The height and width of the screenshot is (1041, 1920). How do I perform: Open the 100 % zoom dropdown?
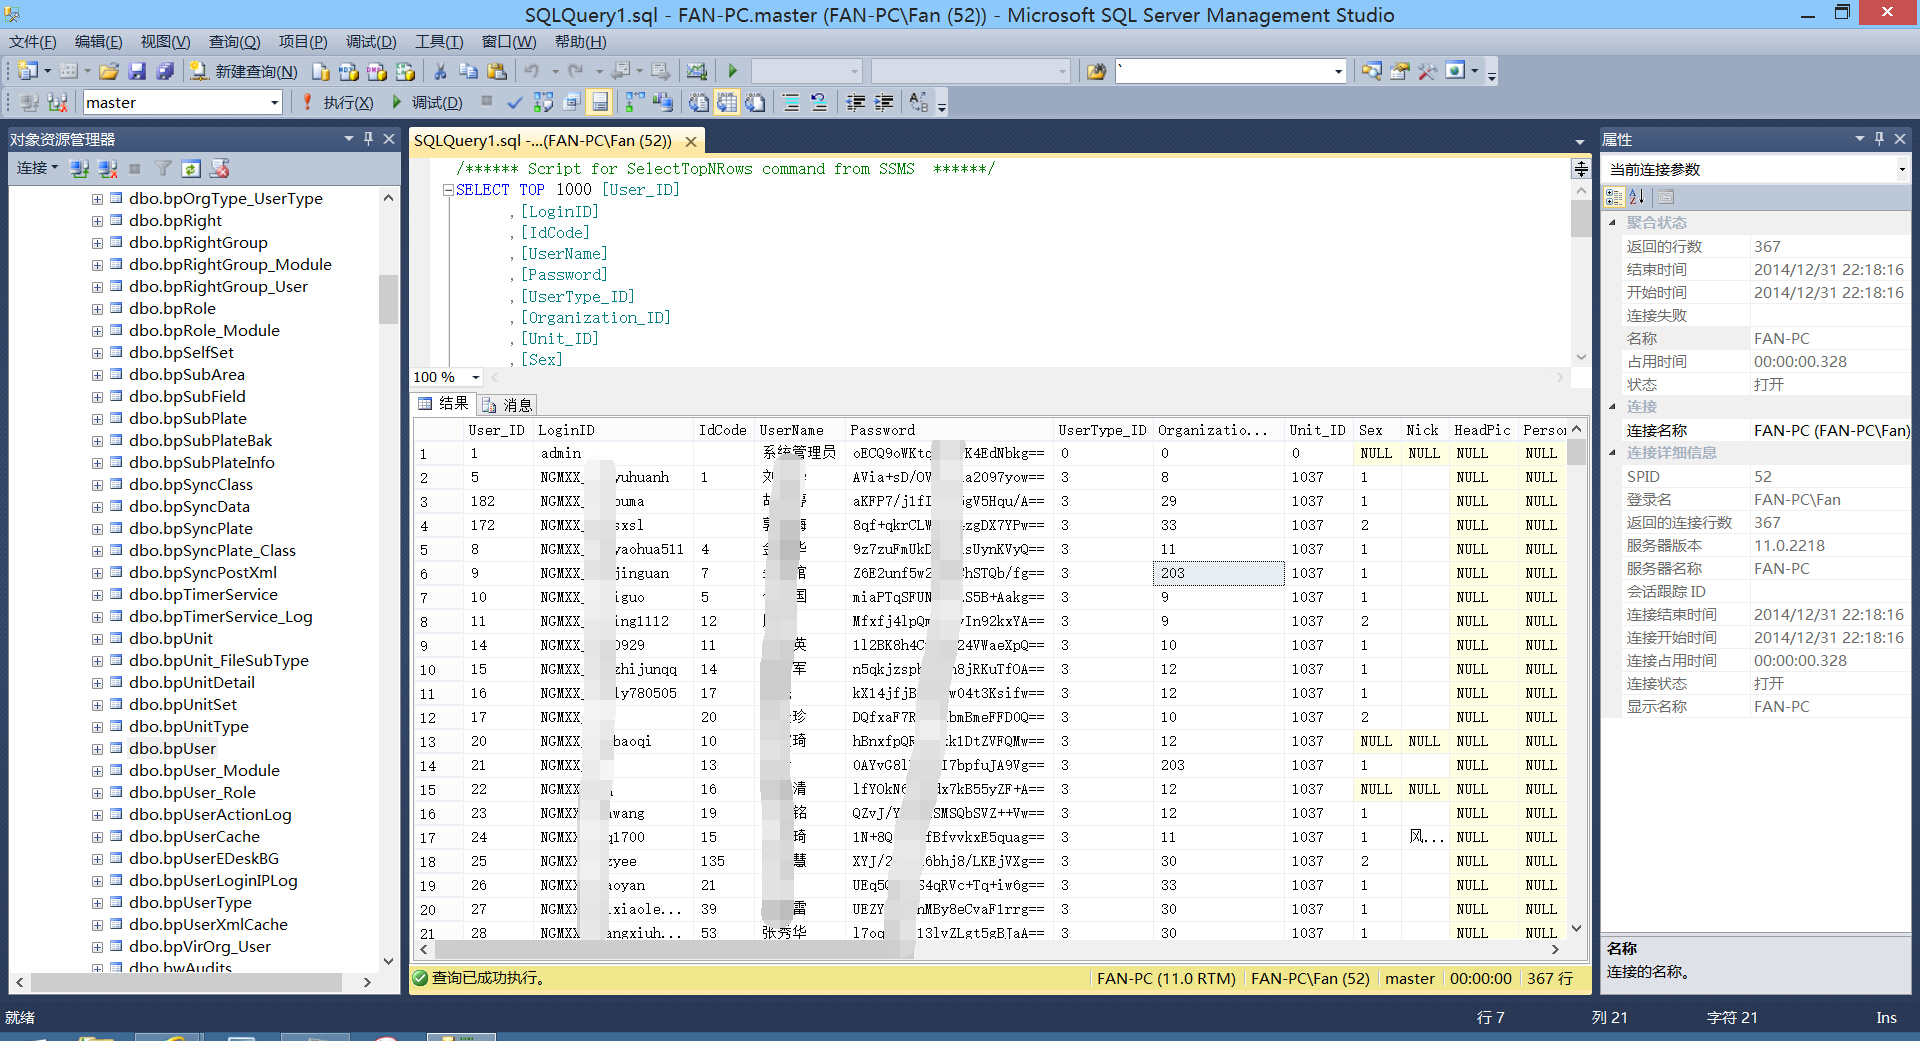point(476,377)
